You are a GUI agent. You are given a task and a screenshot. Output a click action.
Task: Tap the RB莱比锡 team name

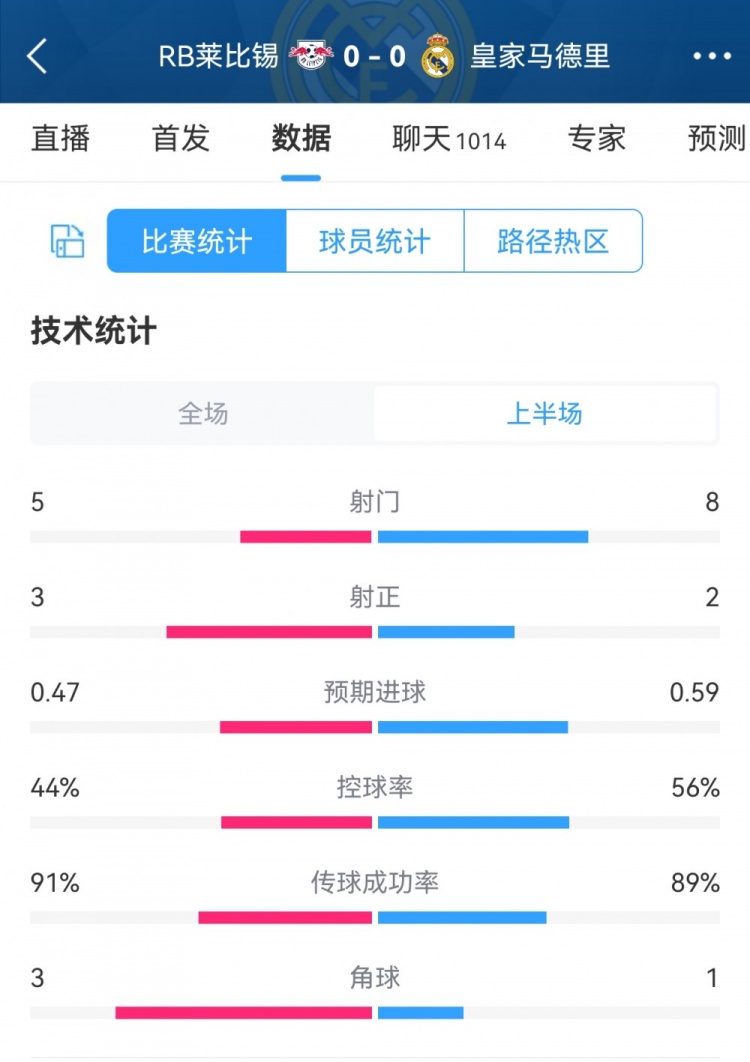[219, 56]
